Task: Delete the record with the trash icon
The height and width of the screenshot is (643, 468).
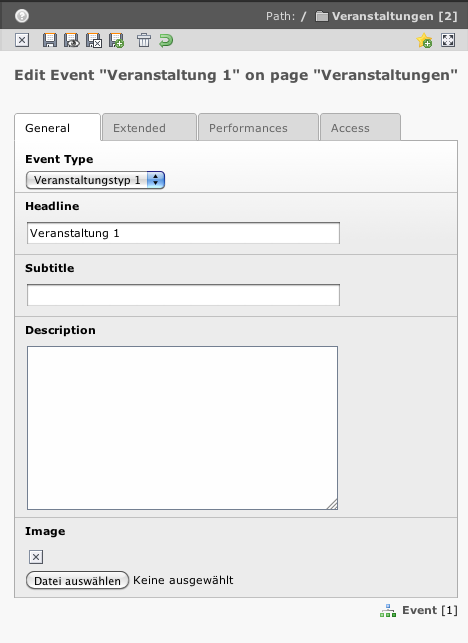Action: tap(144, 40)
